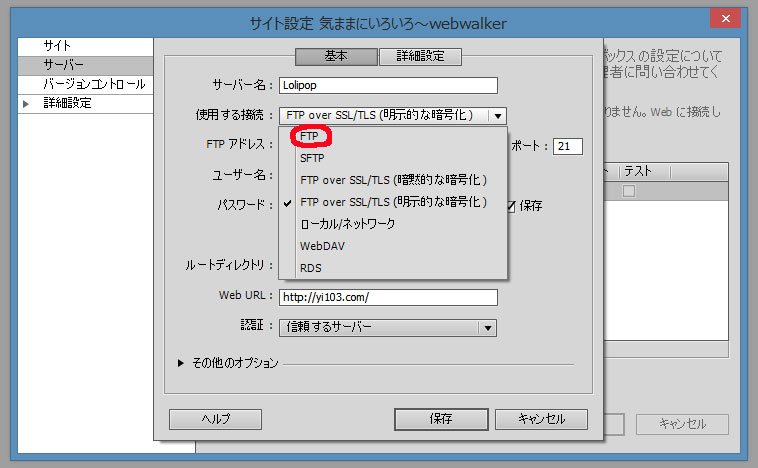Toggle the 保存 password checkbox
The image size is (758, 468).
pos(511,206)
